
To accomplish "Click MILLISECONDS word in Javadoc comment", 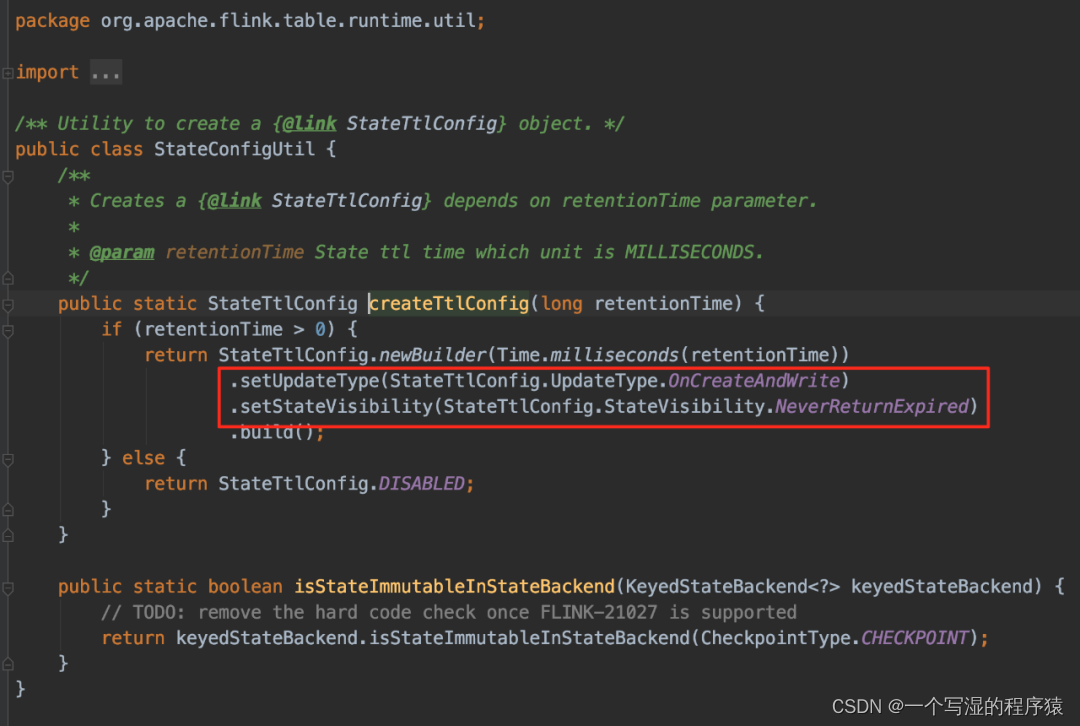I will [x=689, y=252].
